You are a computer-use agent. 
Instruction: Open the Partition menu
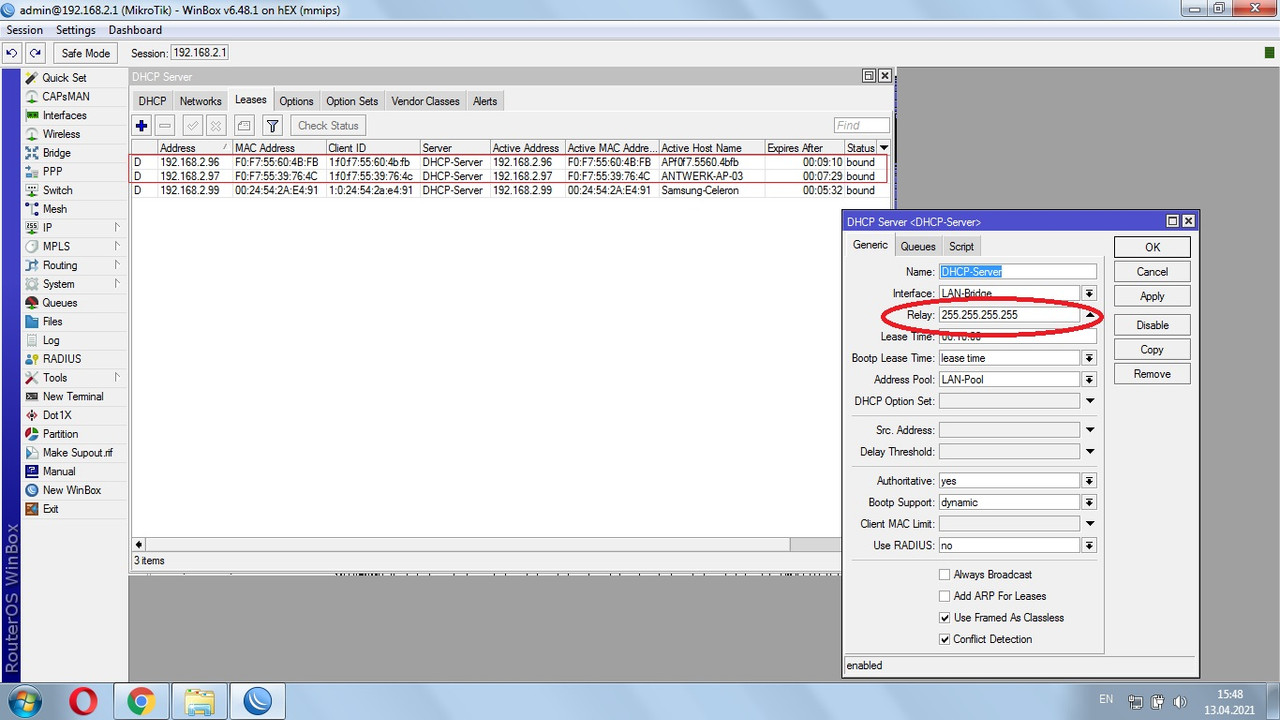click(60, 434)
